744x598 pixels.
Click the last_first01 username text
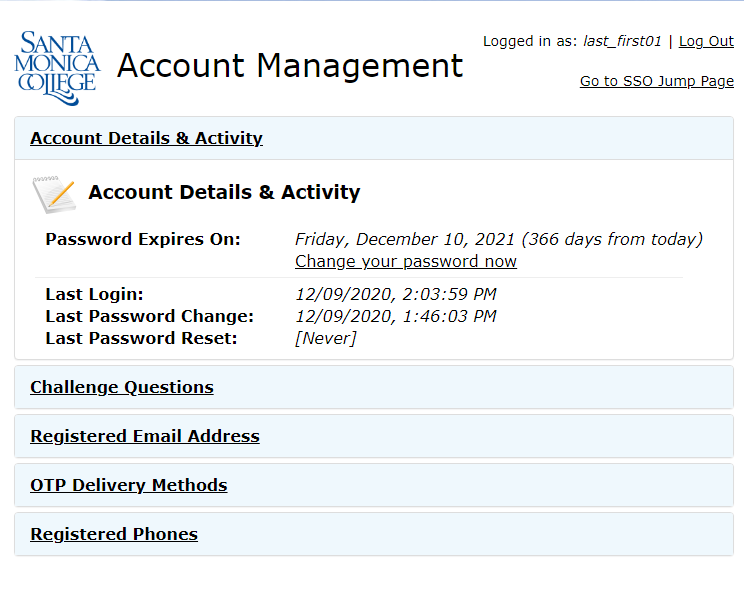pyautogui.click(x=622, y=41)
